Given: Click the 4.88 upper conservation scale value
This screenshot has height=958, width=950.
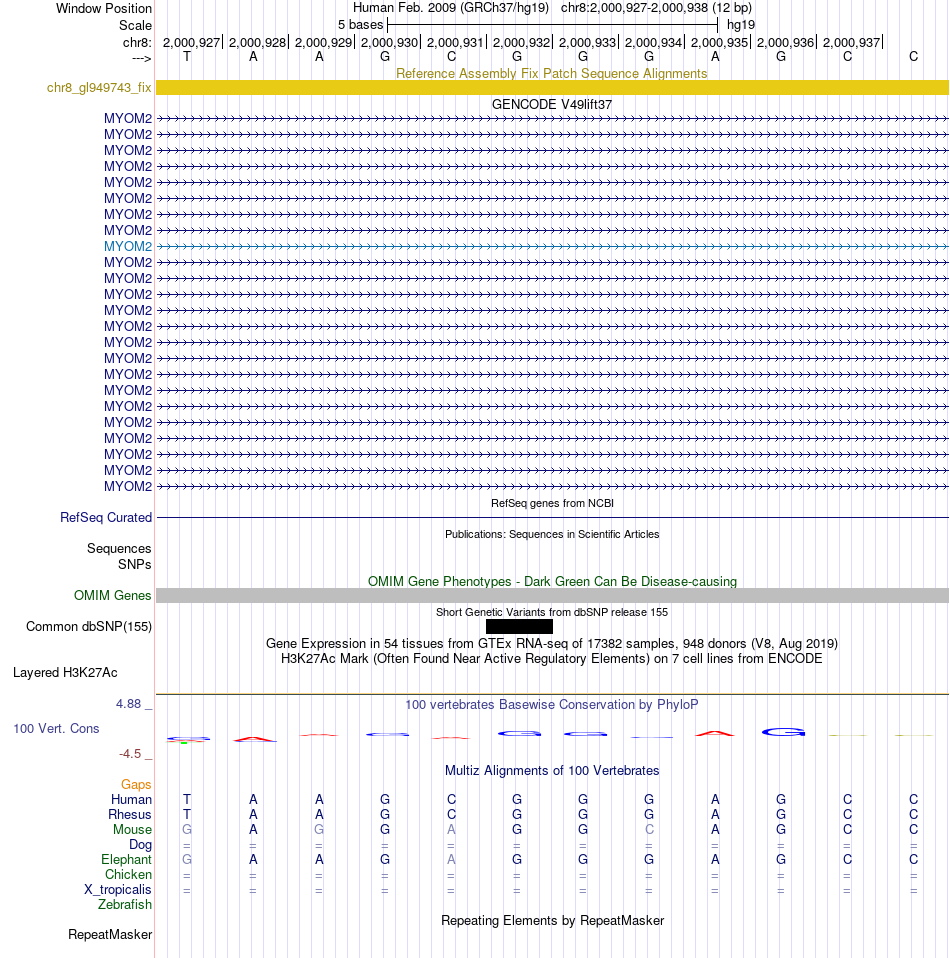Looking at the screenshot, I should click(x=129, y=704).
